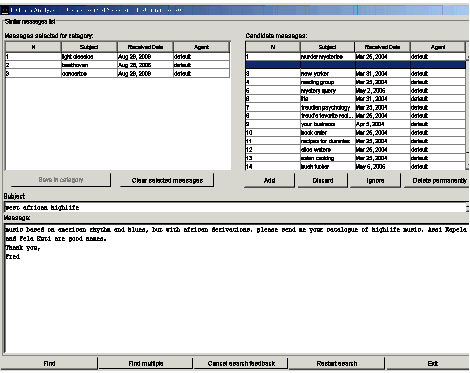Select the third selected message, dated Aug 28
The height and width of the screenshot is (373, 470).
117,73
